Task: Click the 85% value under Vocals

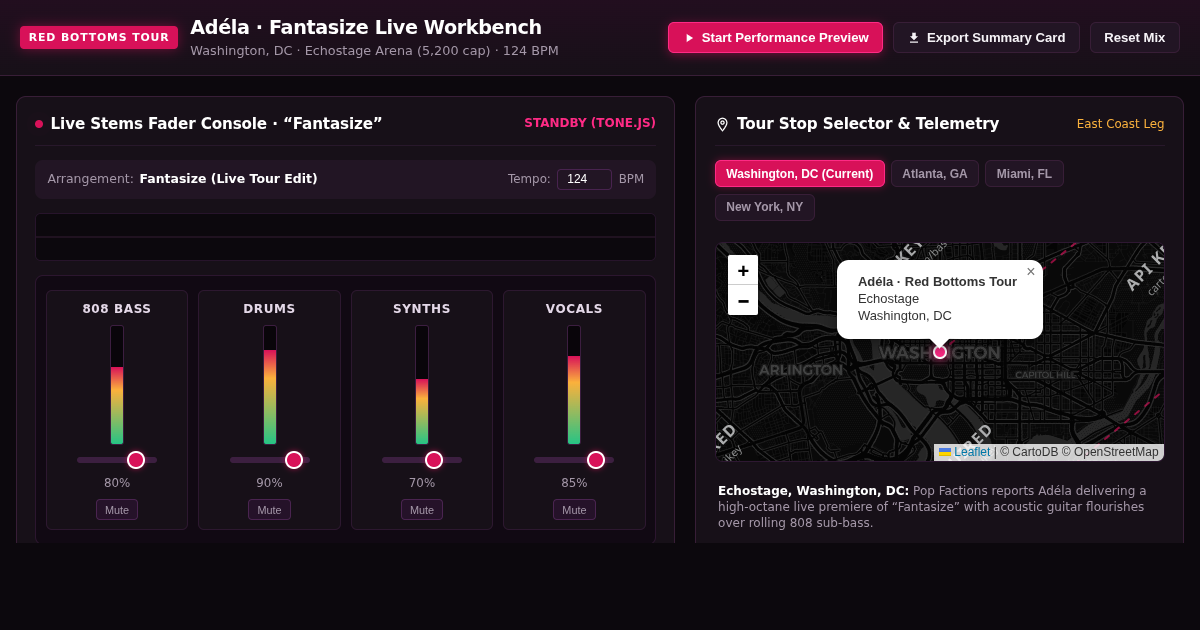Action: (x=574, y=483)
